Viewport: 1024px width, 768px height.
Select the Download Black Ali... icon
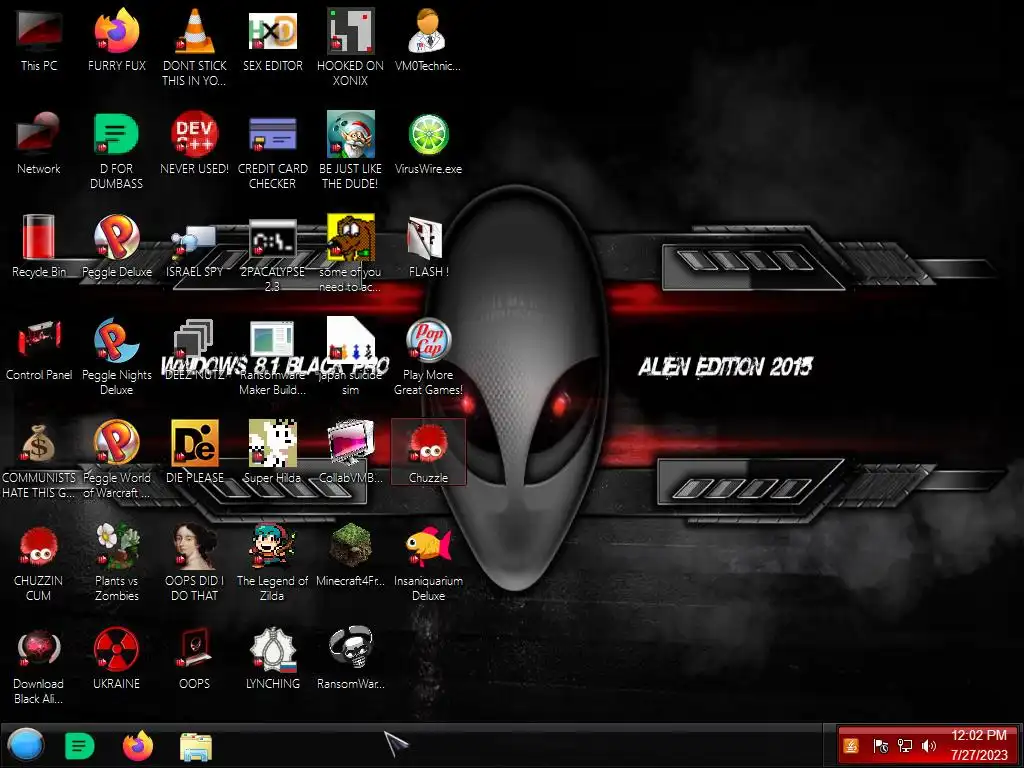tap(39, 666)
